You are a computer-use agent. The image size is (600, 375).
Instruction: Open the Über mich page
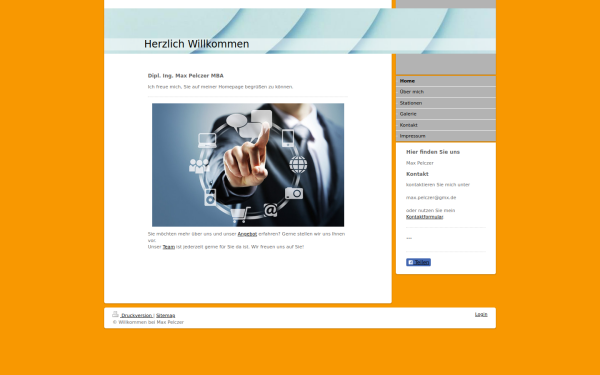tap(446, 92)
